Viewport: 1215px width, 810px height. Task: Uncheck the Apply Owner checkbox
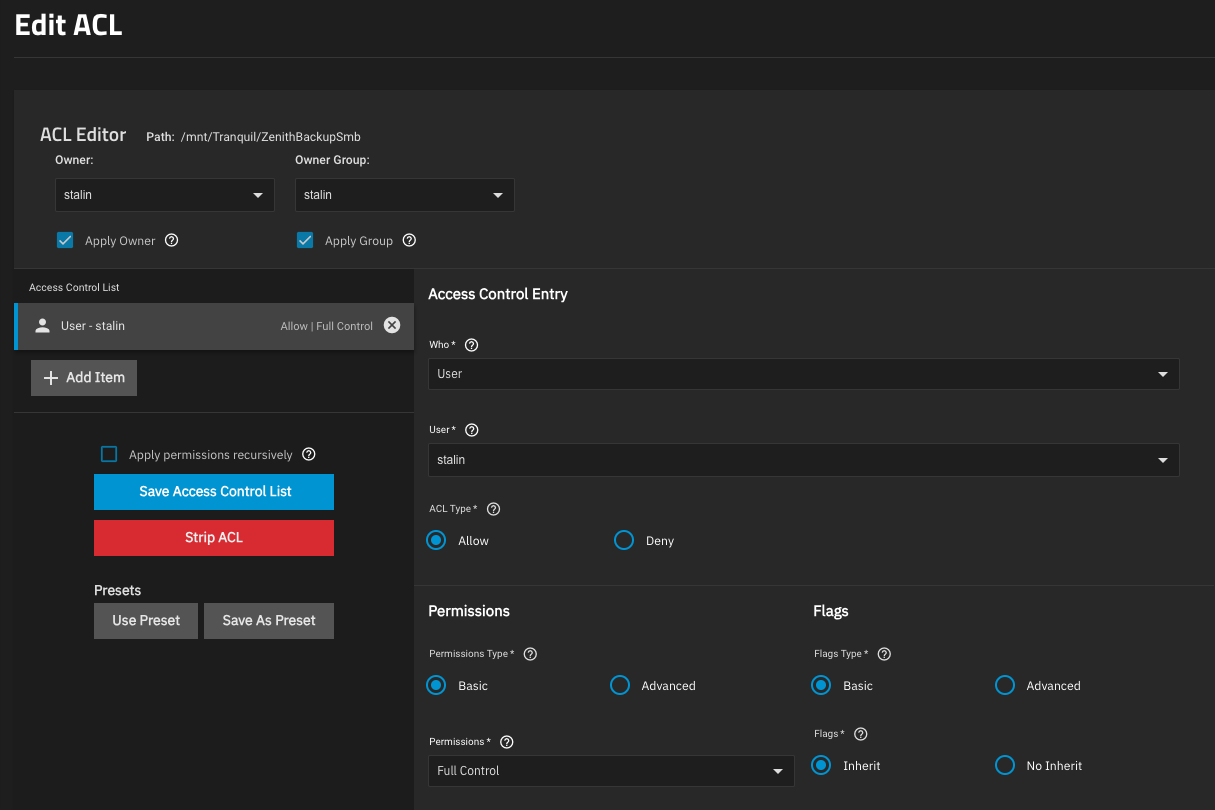click(65, 240)
